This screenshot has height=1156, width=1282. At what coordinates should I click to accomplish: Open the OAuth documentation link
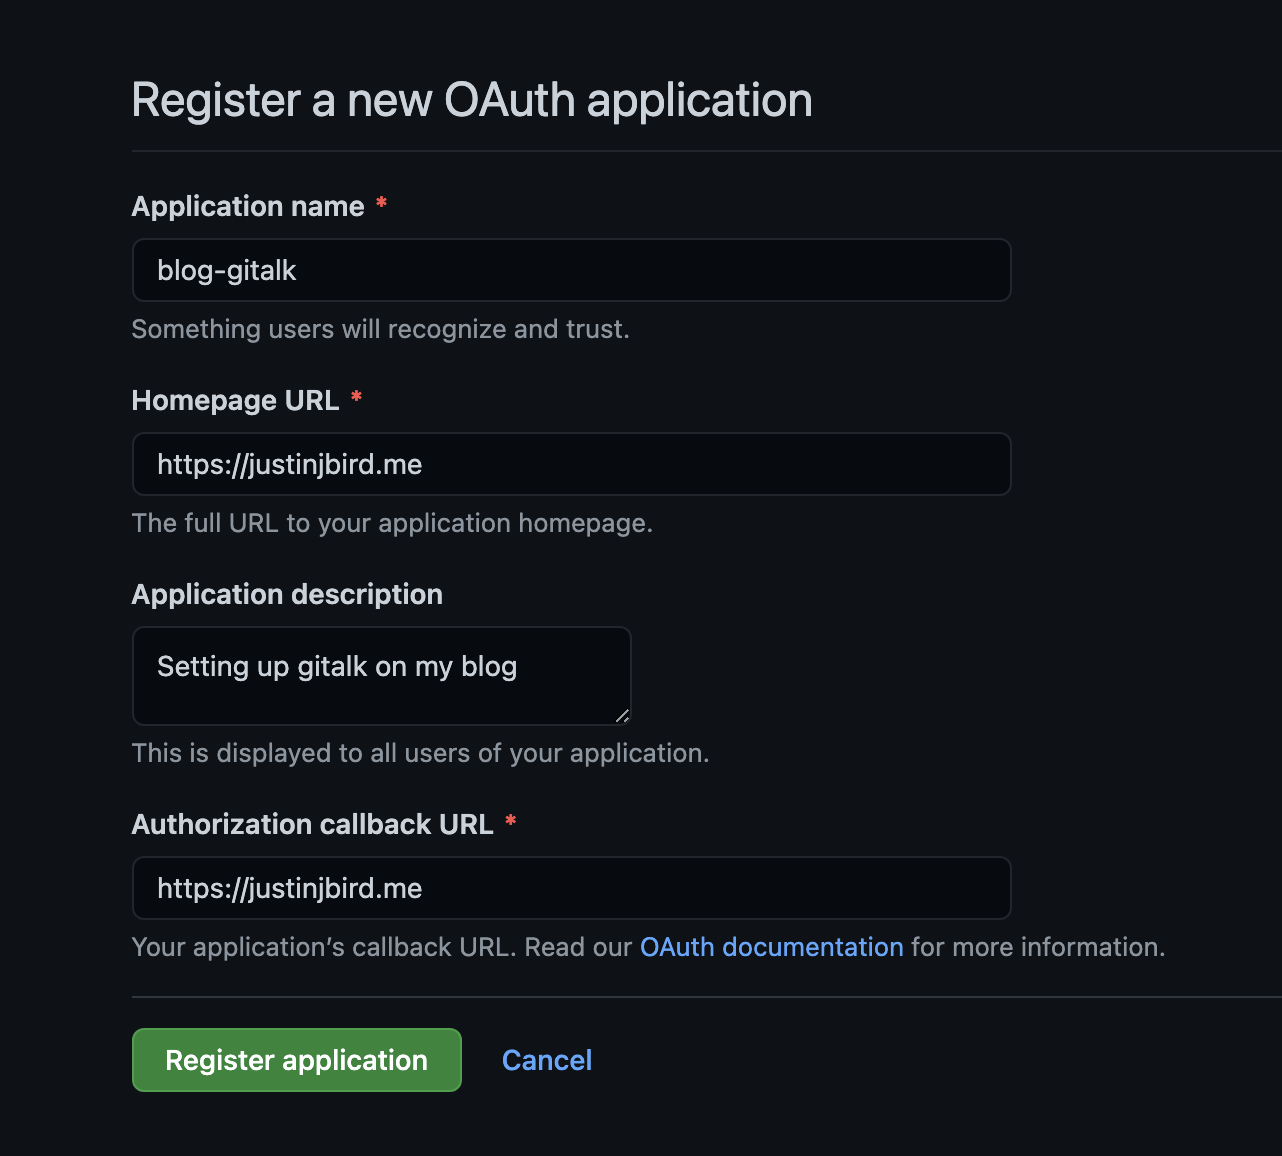point(771,946)
